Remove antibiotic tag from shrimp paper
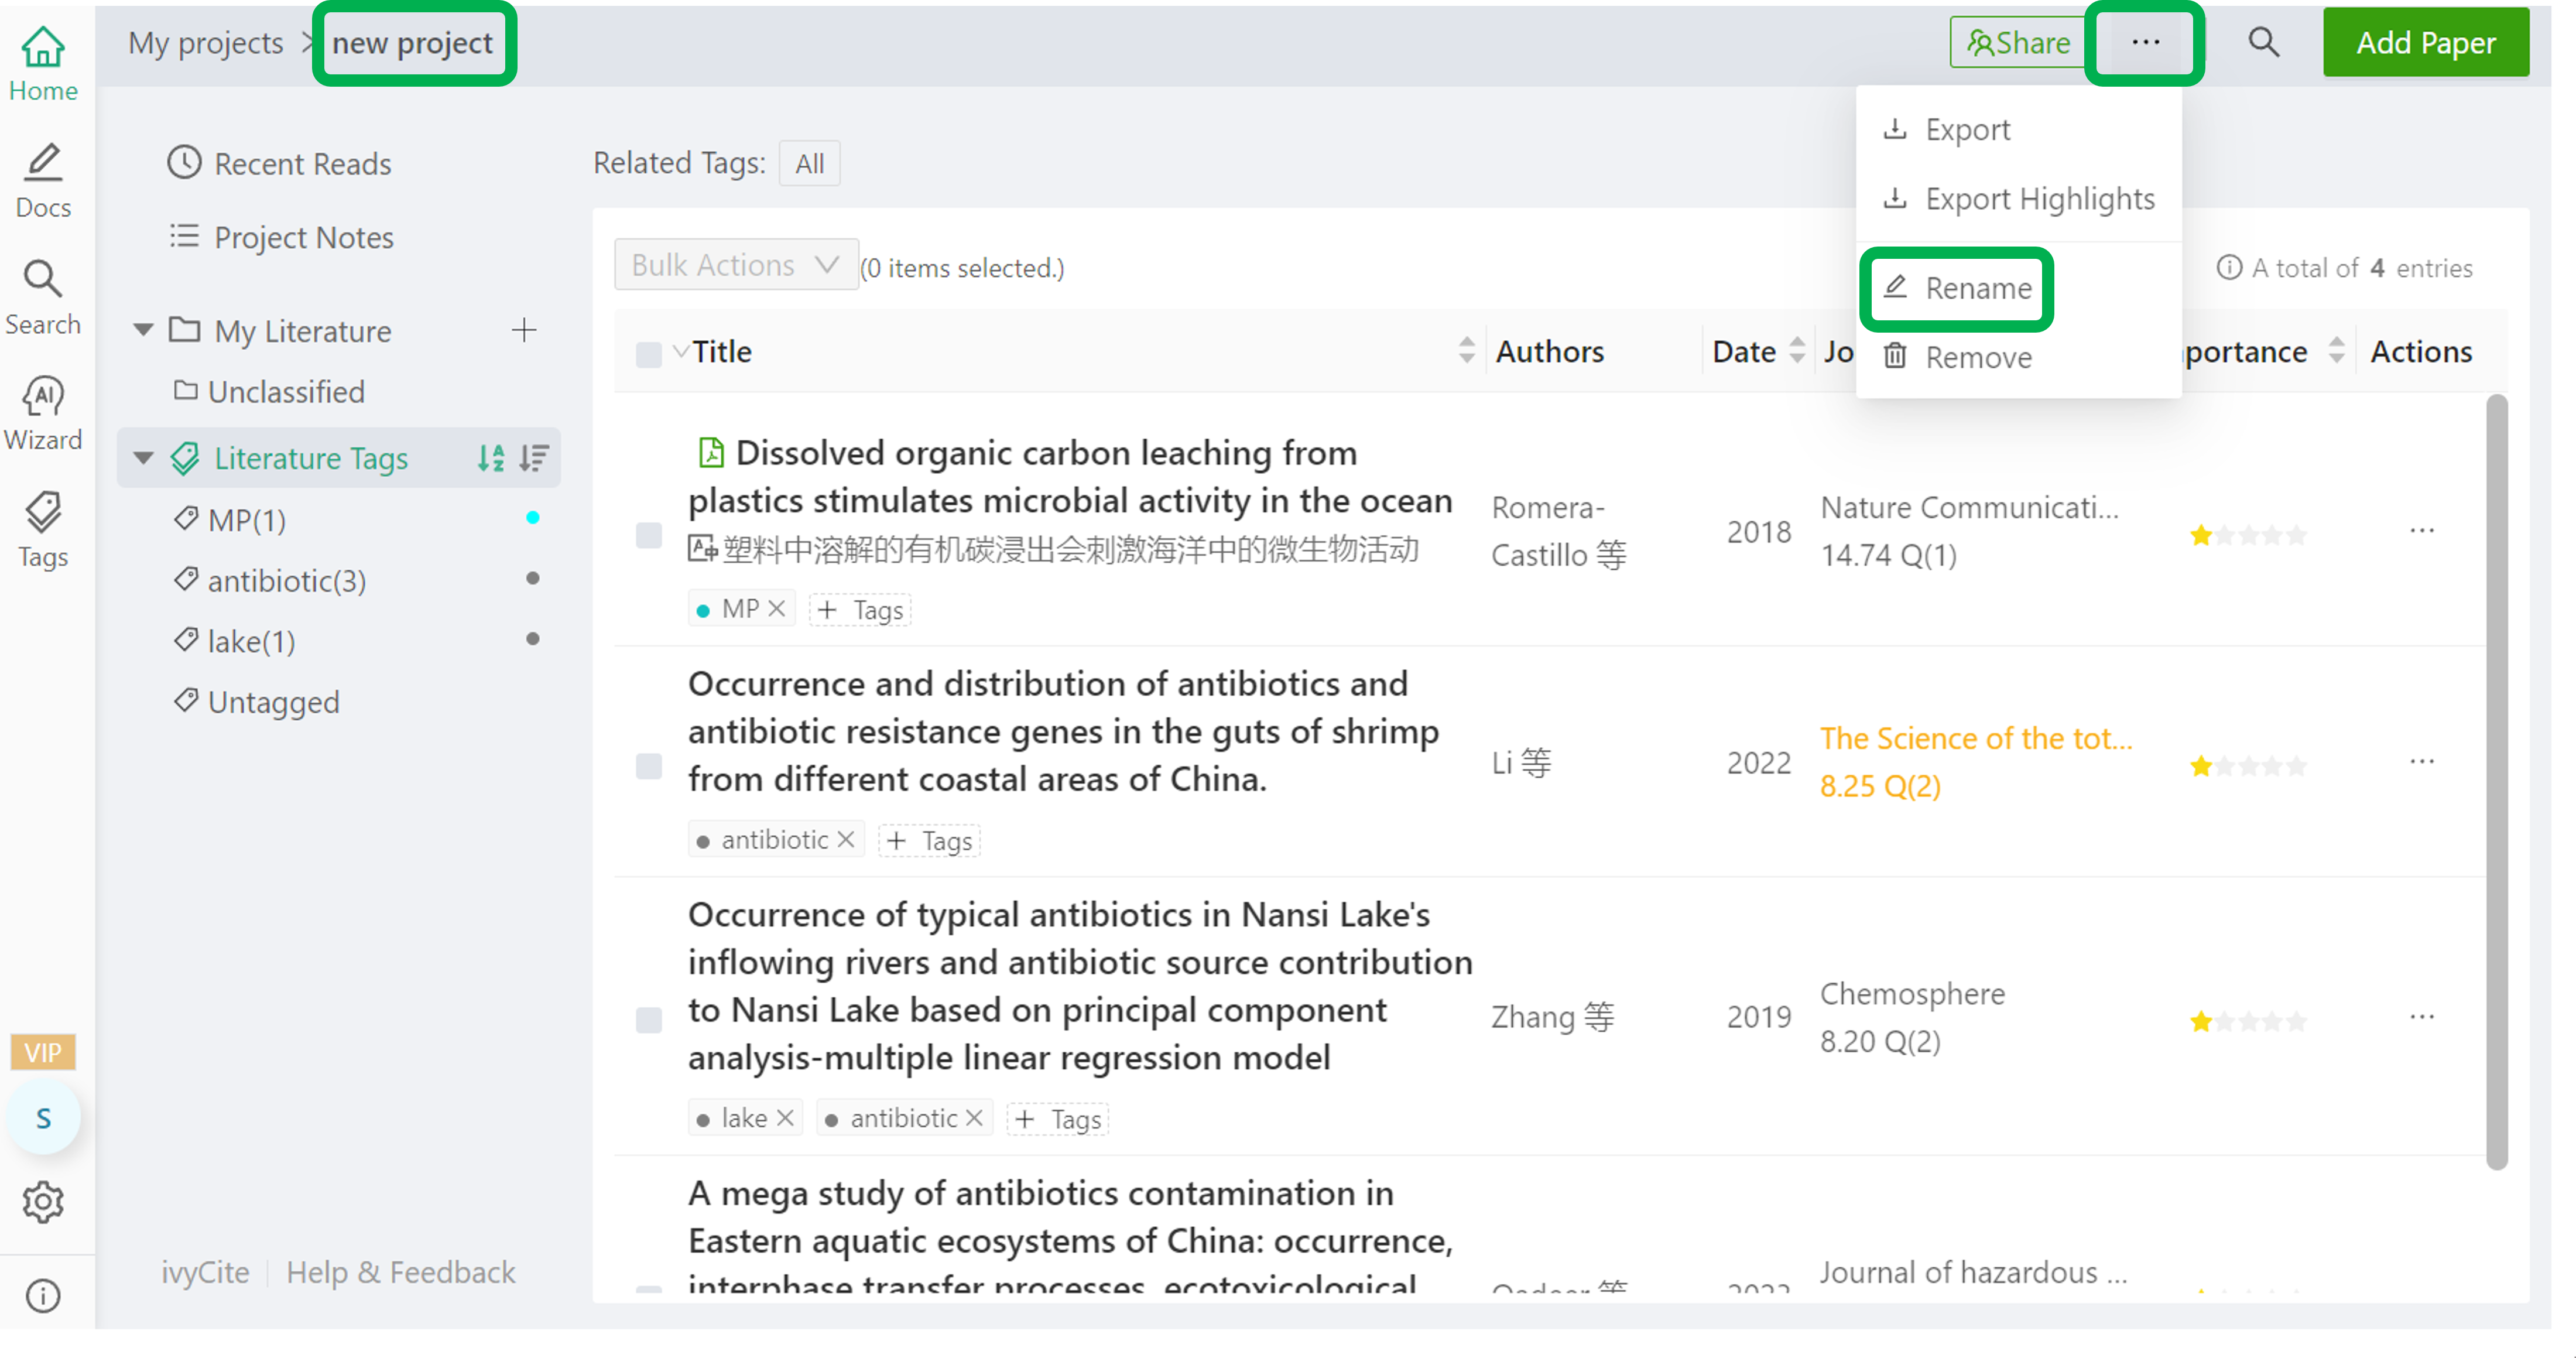Image resolution: width=2576 pixels, height=1358 pixels. pos(846,839)
